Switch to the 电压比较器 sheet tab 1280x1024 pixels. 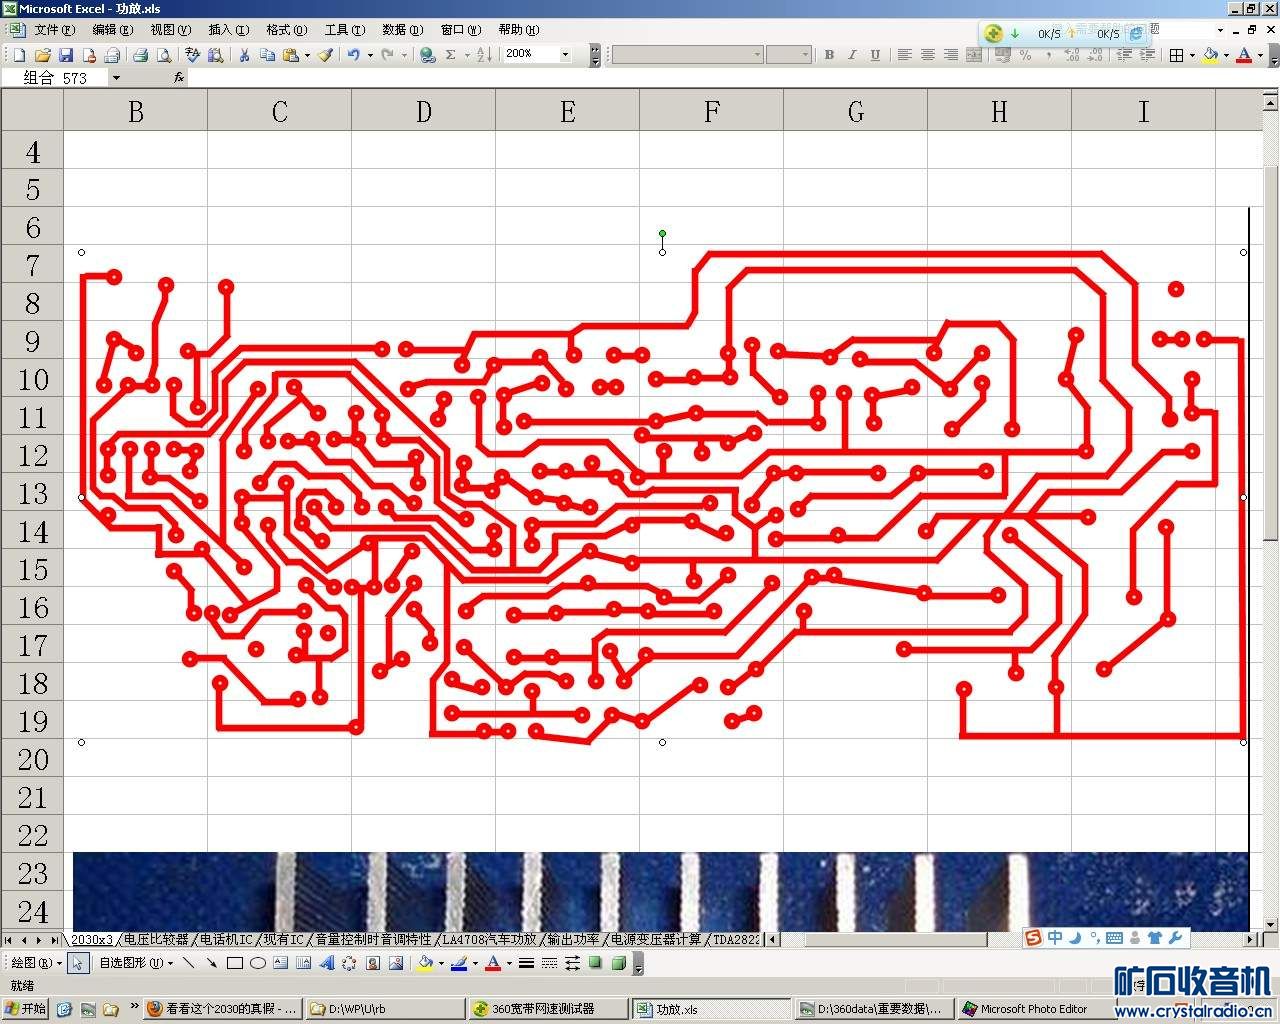point(156,940)
